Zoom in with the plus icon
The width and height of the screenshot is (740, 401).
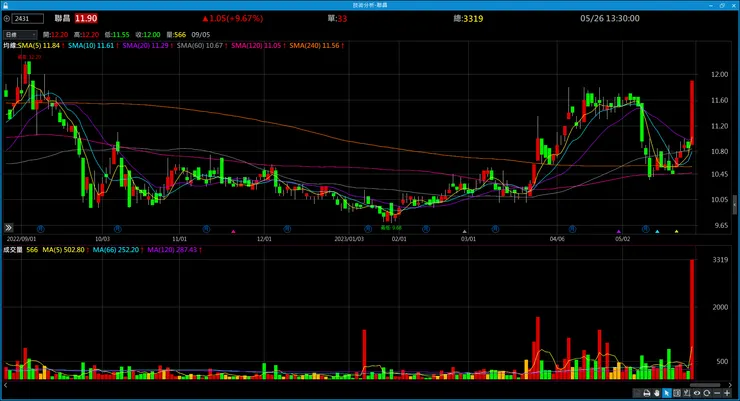pyautogui.click(x=727, y=393)
